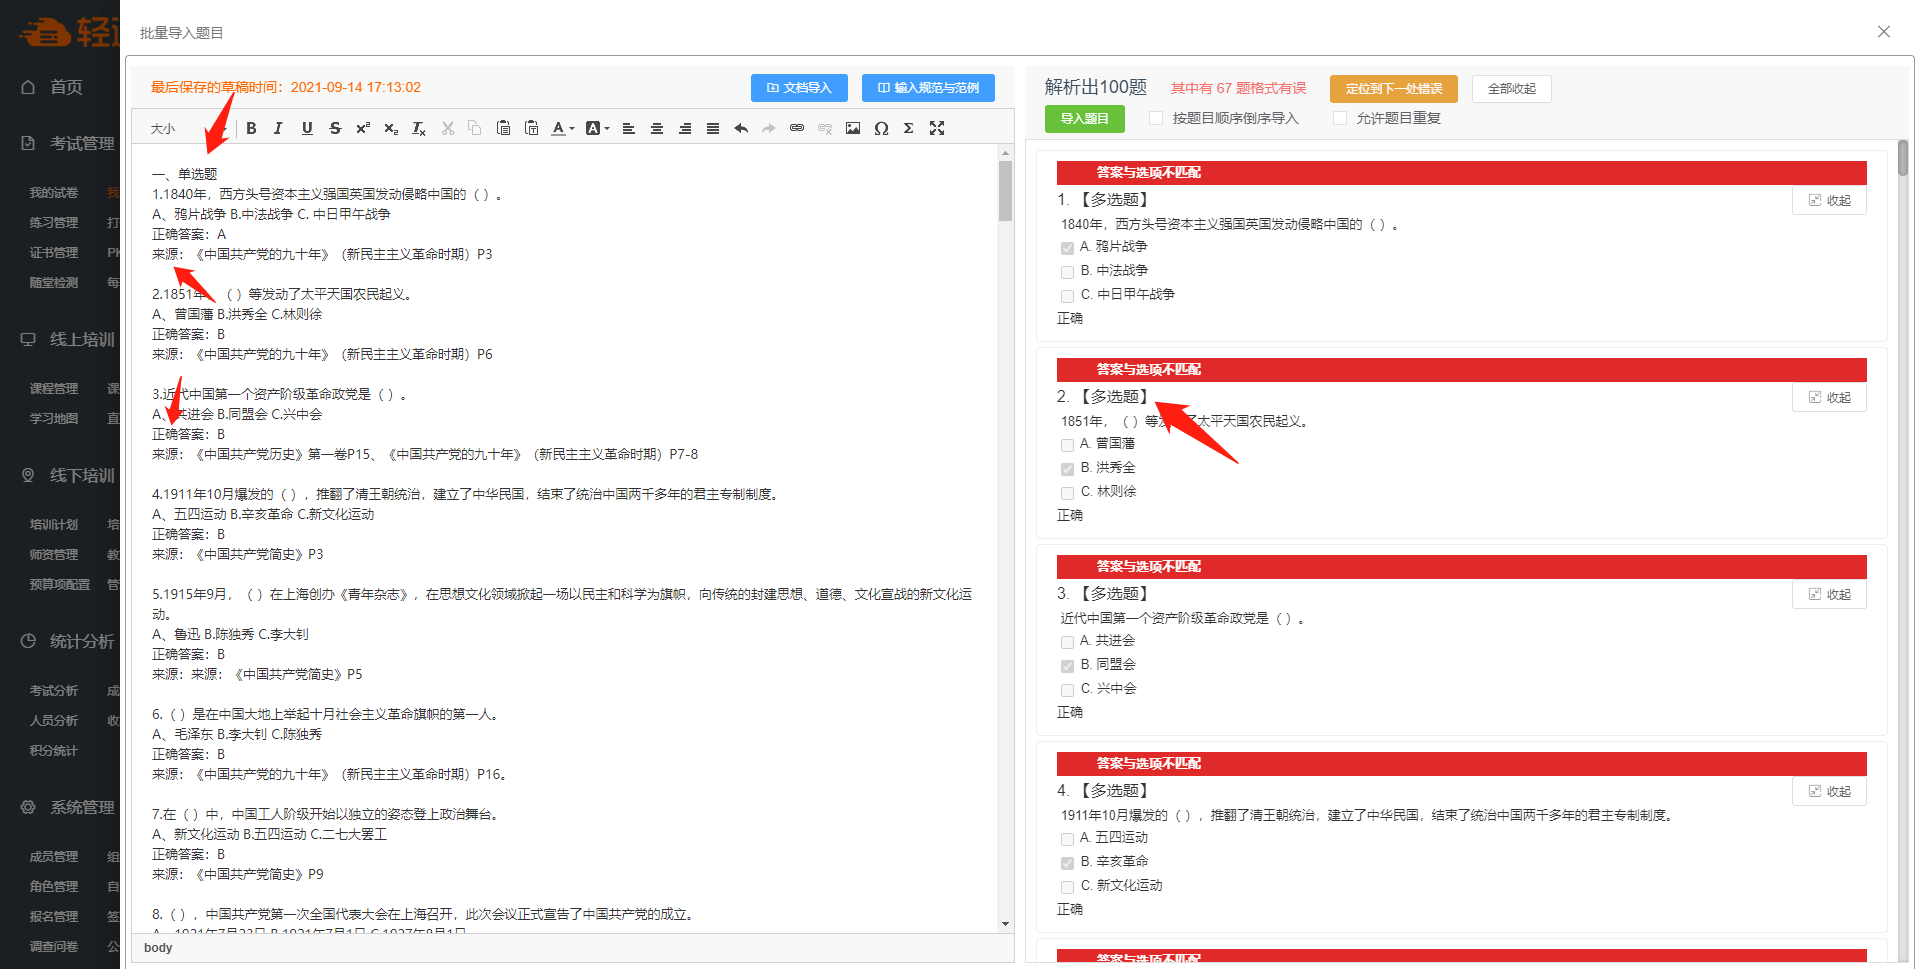Viewport: 1920px width, 969px height.
Task: Jump to next error with 定位到下一处错误
Action: click(x=1393, y=88)
